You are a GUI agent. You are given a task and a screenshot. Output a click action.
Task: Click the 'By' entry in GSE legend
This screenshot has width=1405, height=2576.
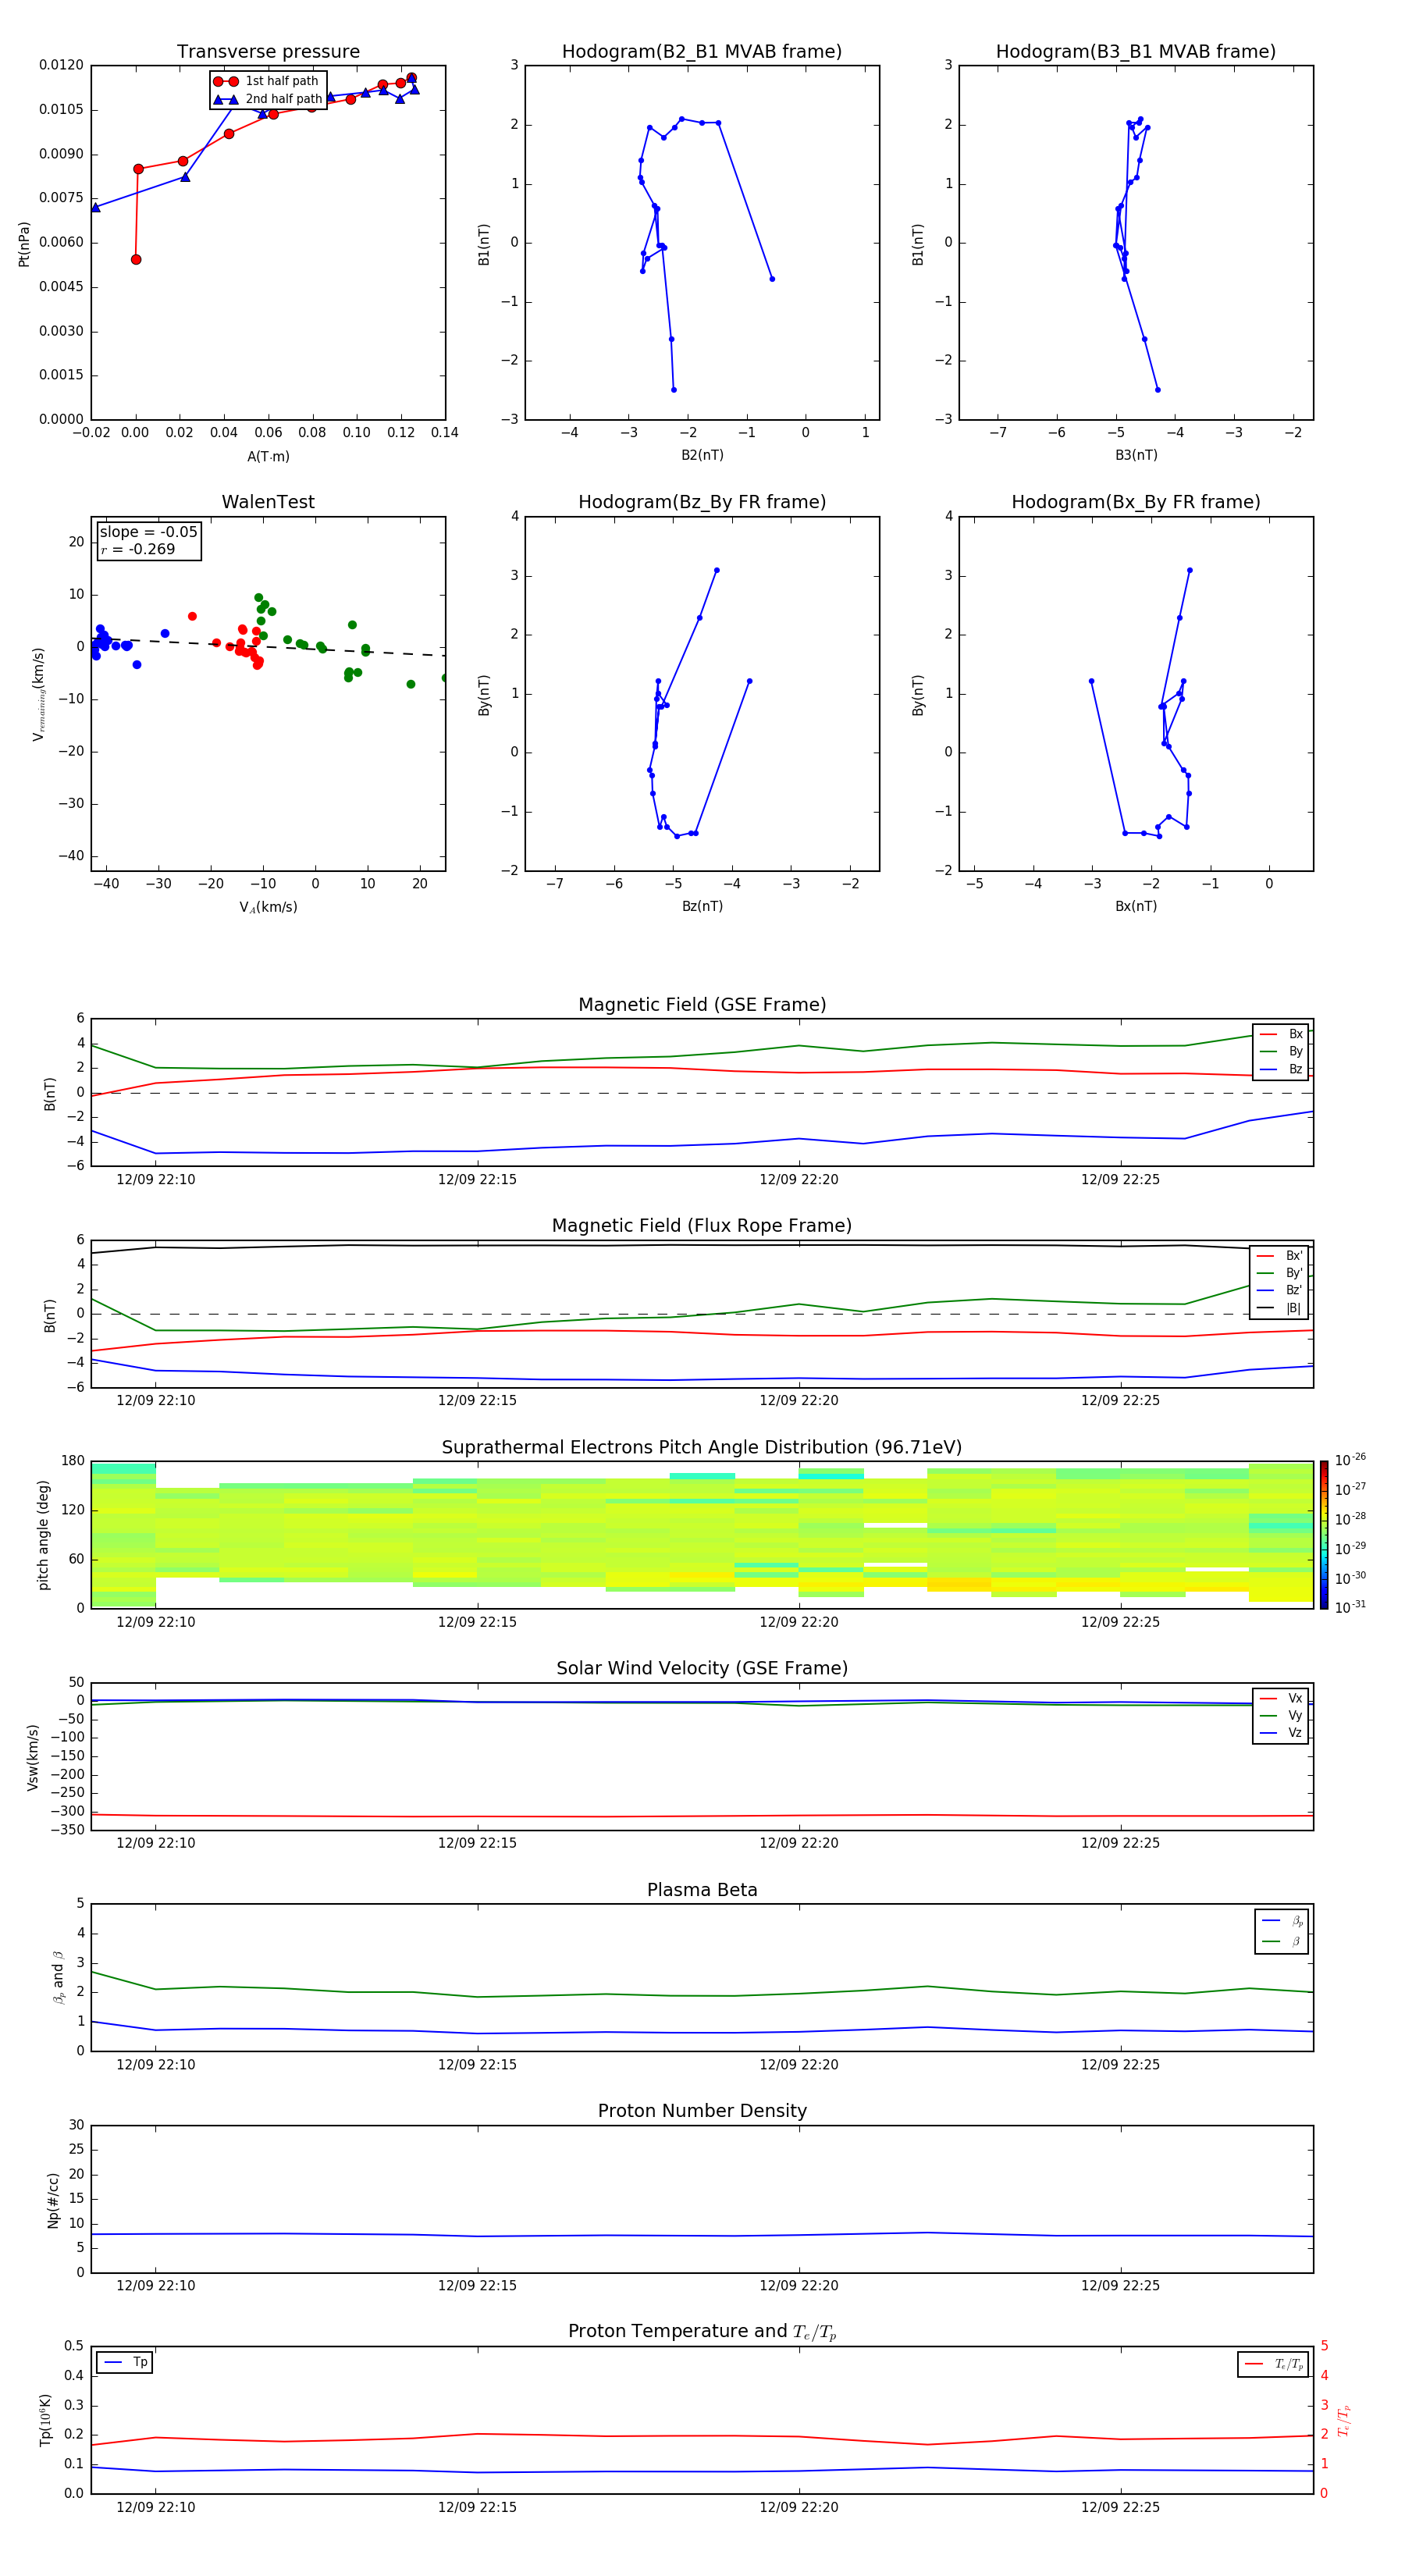point(1281,1051)
